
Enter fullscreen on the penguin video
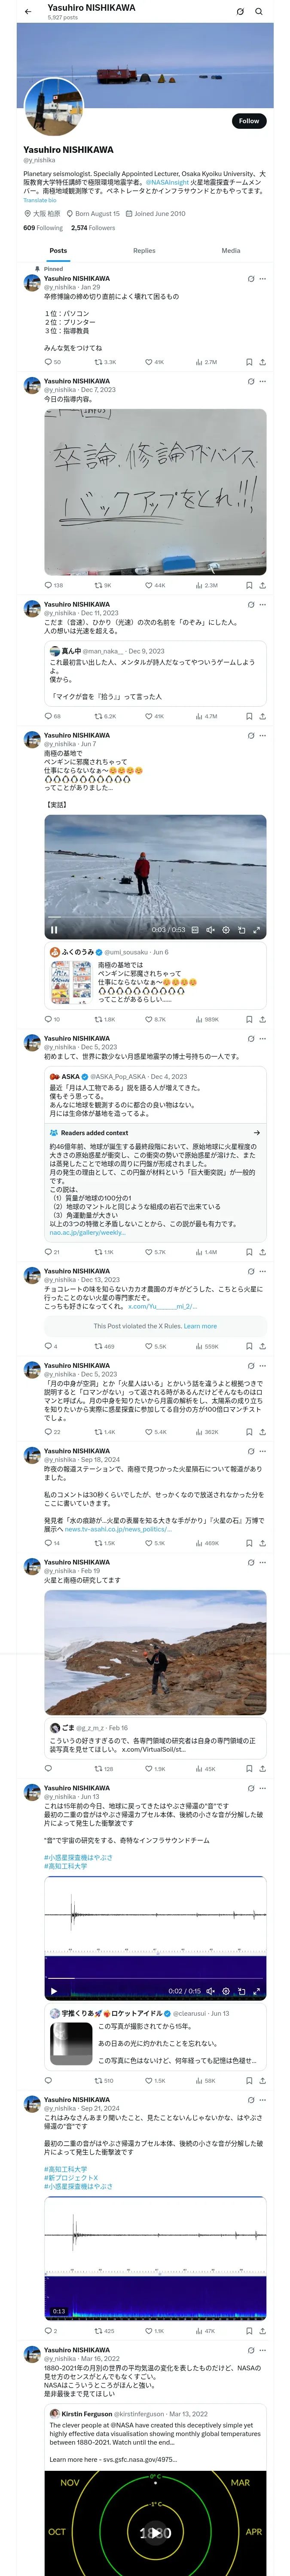pyautogui.click(x=257, y=930)
